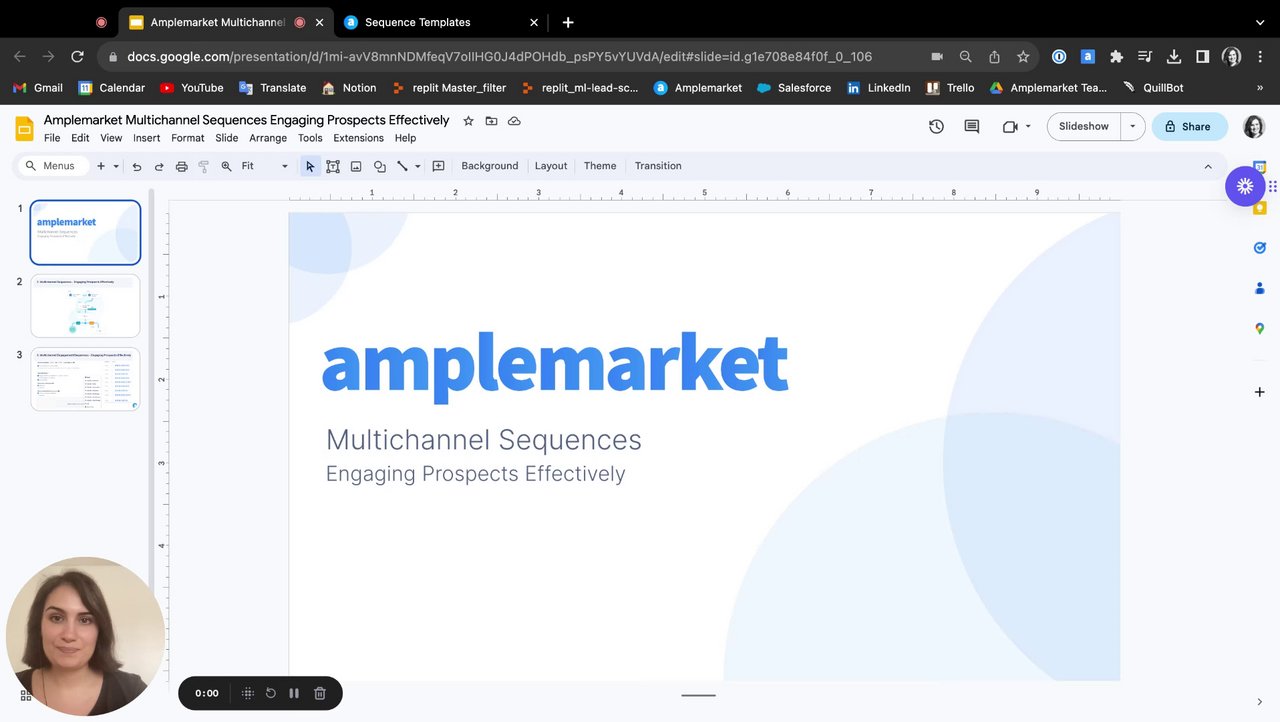Viewport: 1280px width, 722px height.
Task: Open the grid view icon below filmstrip
Action: tap(26, 695)
